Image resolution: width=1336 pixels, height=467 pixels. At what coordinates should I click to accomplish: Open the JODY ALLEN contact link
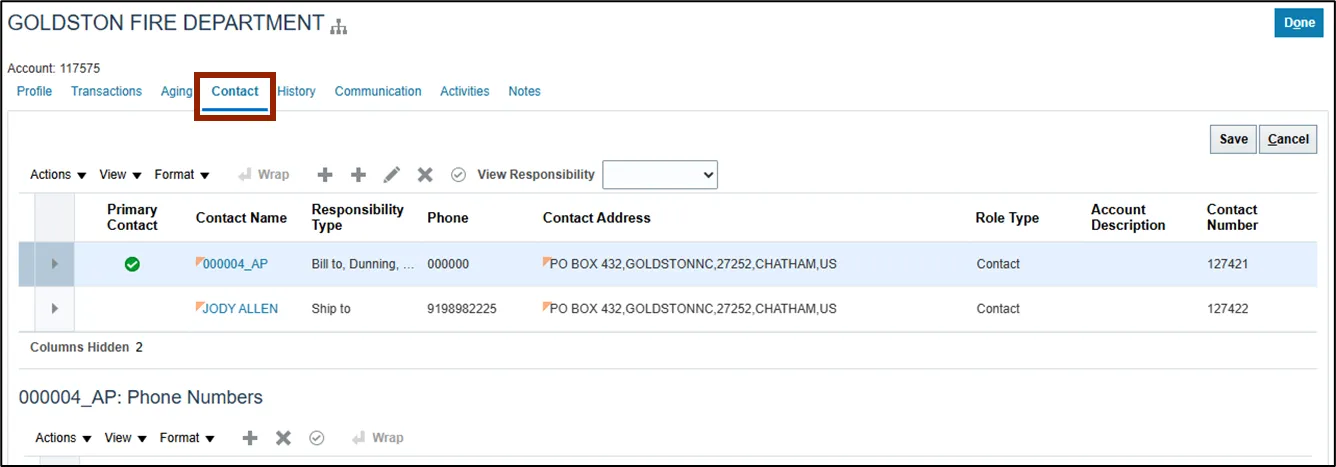tap(240, 309)
